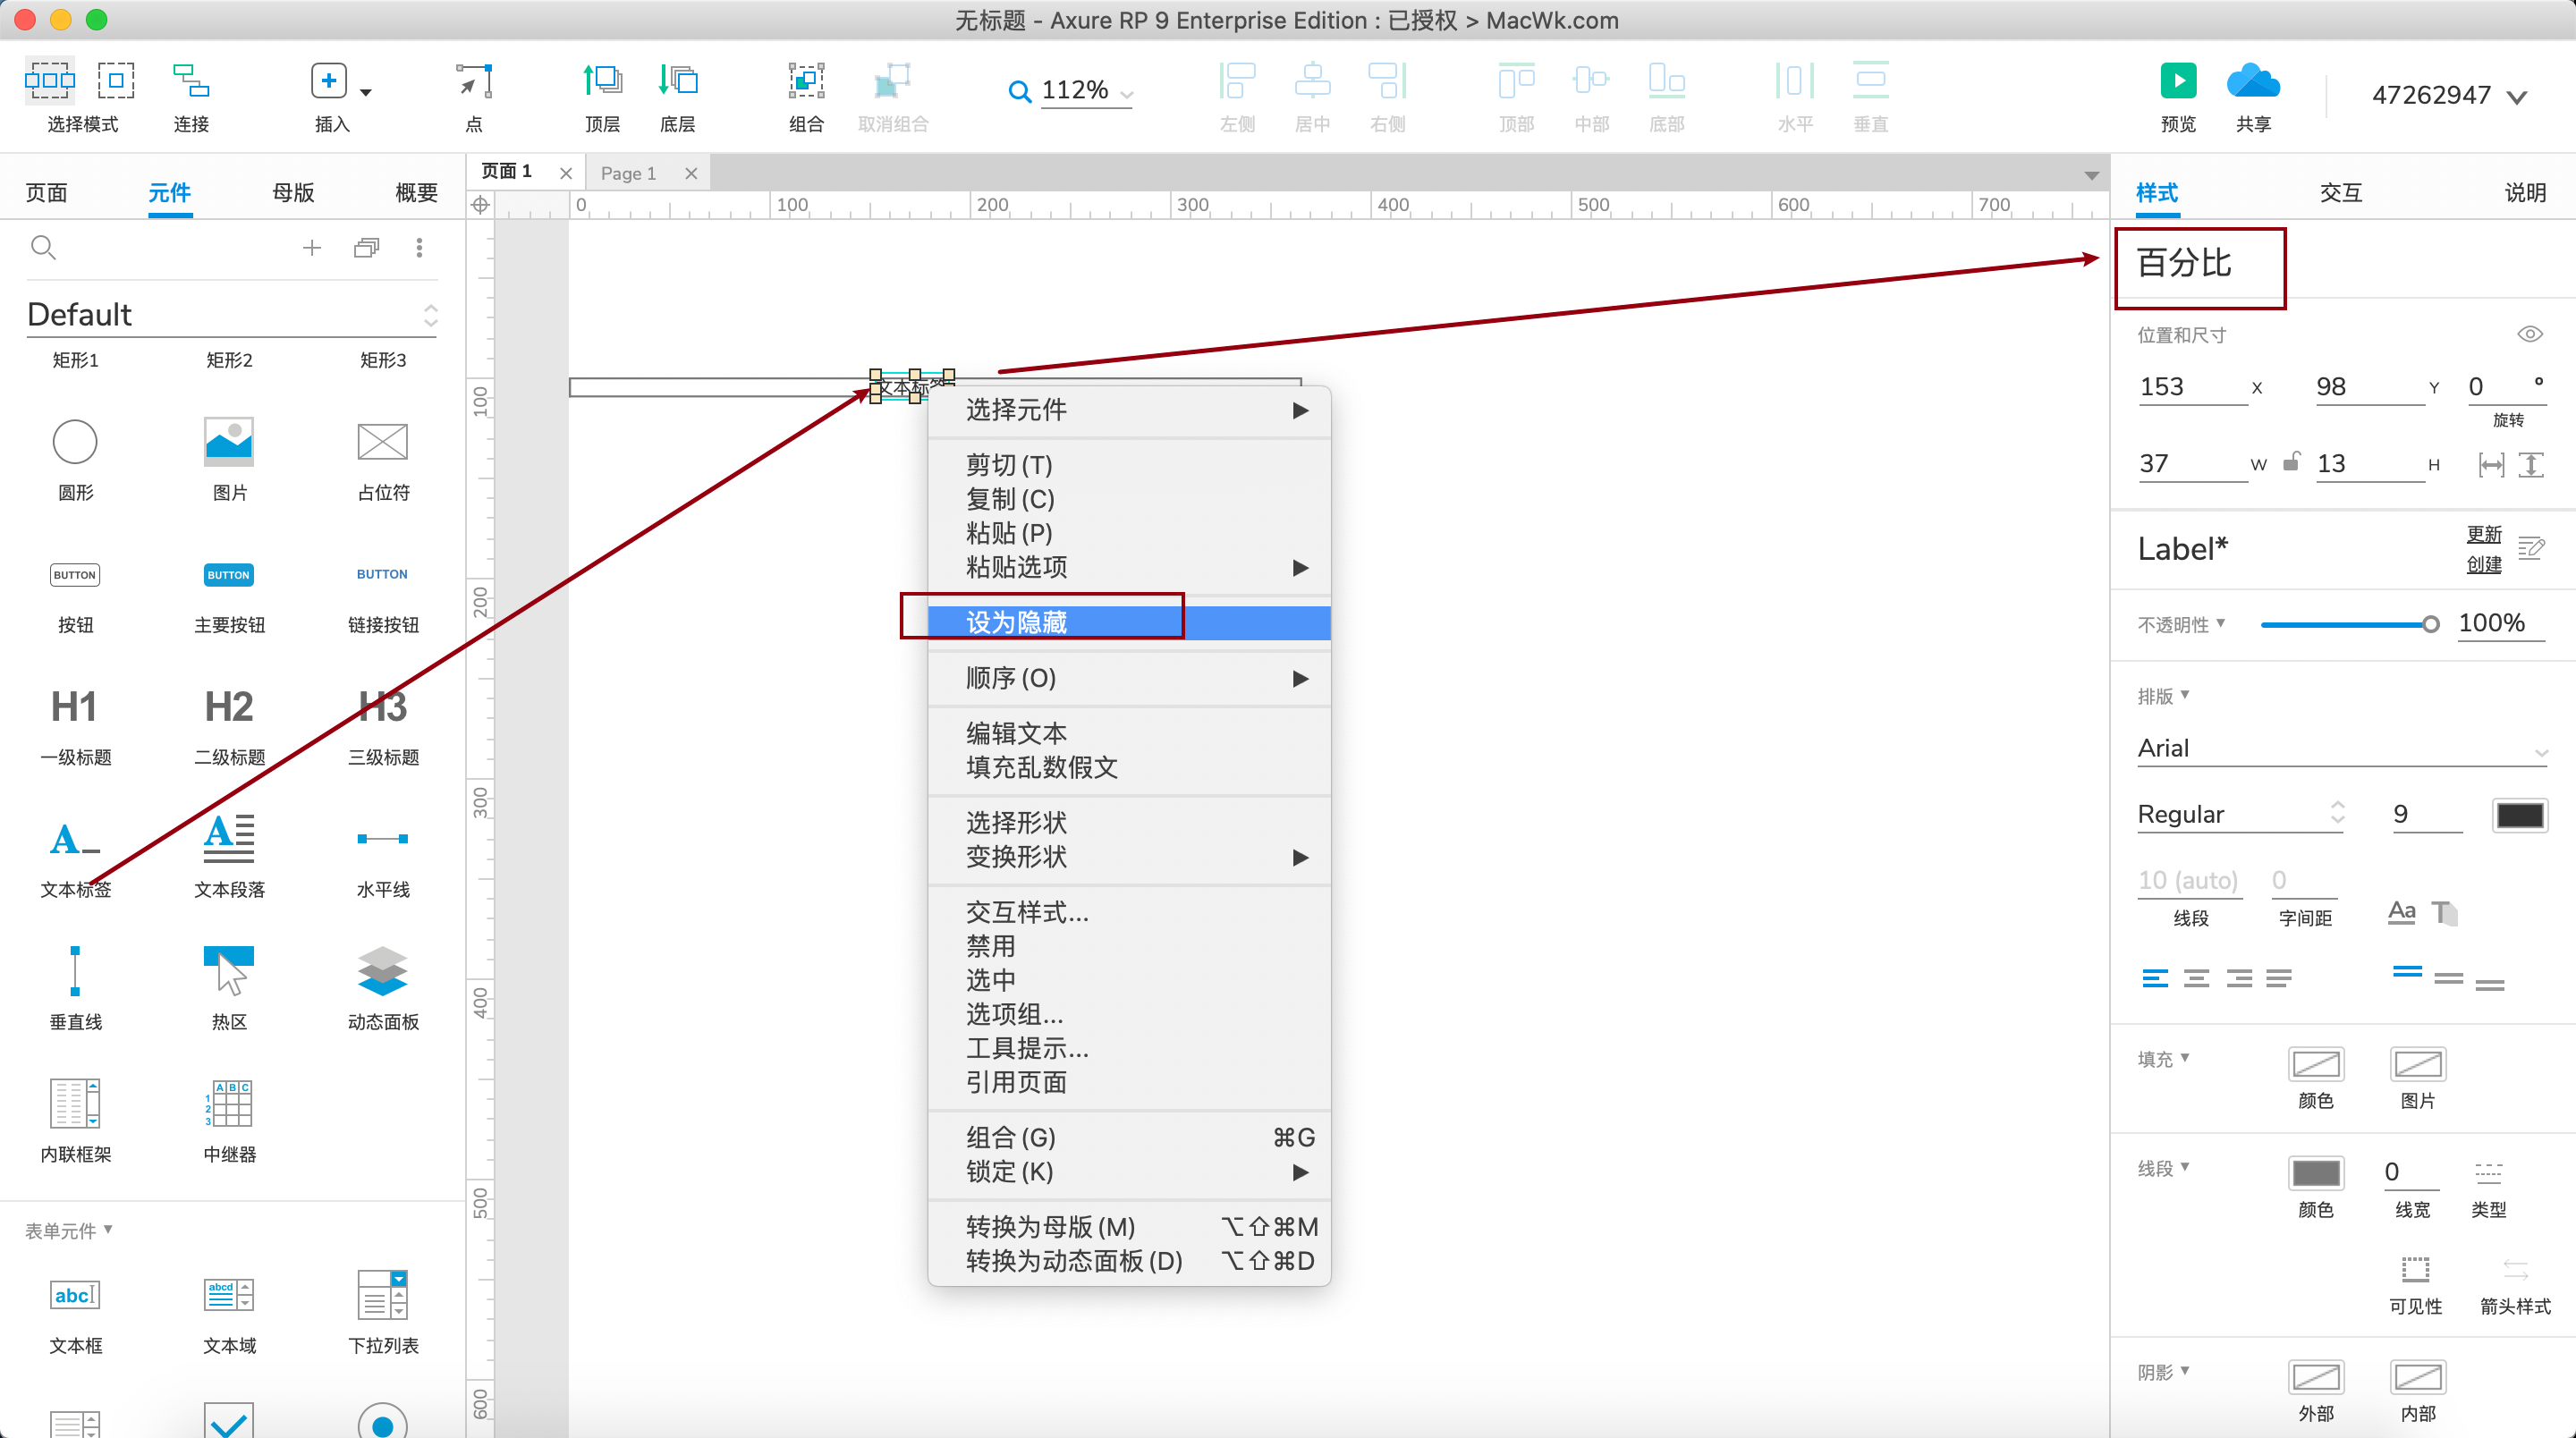Open 选择元件 submenu

coord(1128,409)
